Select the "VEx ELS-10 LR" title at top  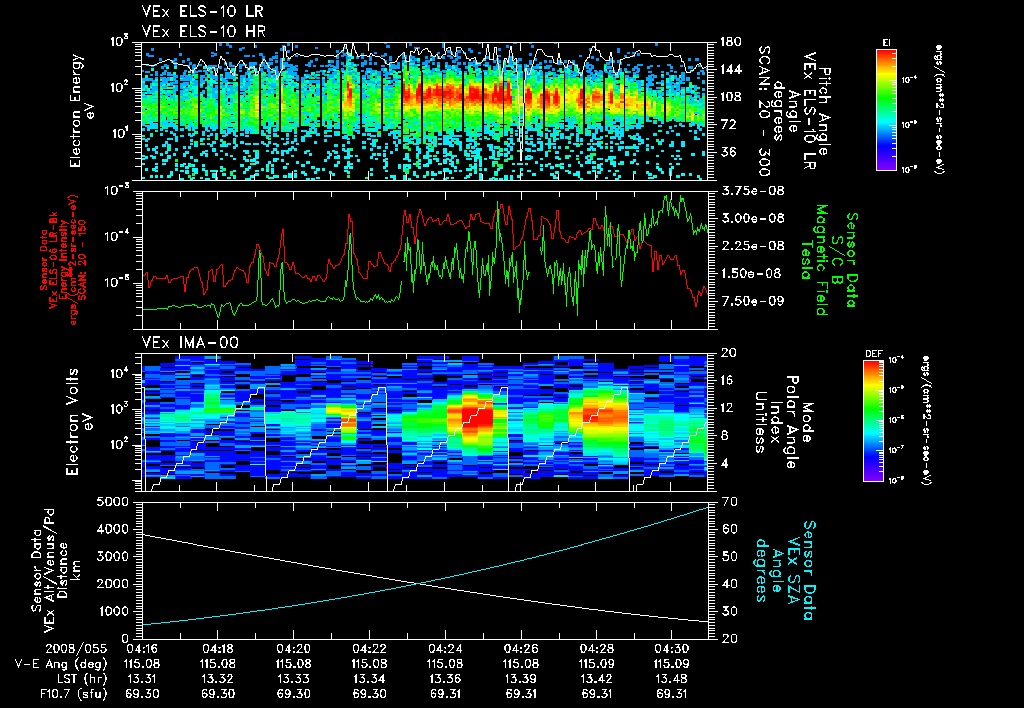pyautogui.click(x=202, y=12)
